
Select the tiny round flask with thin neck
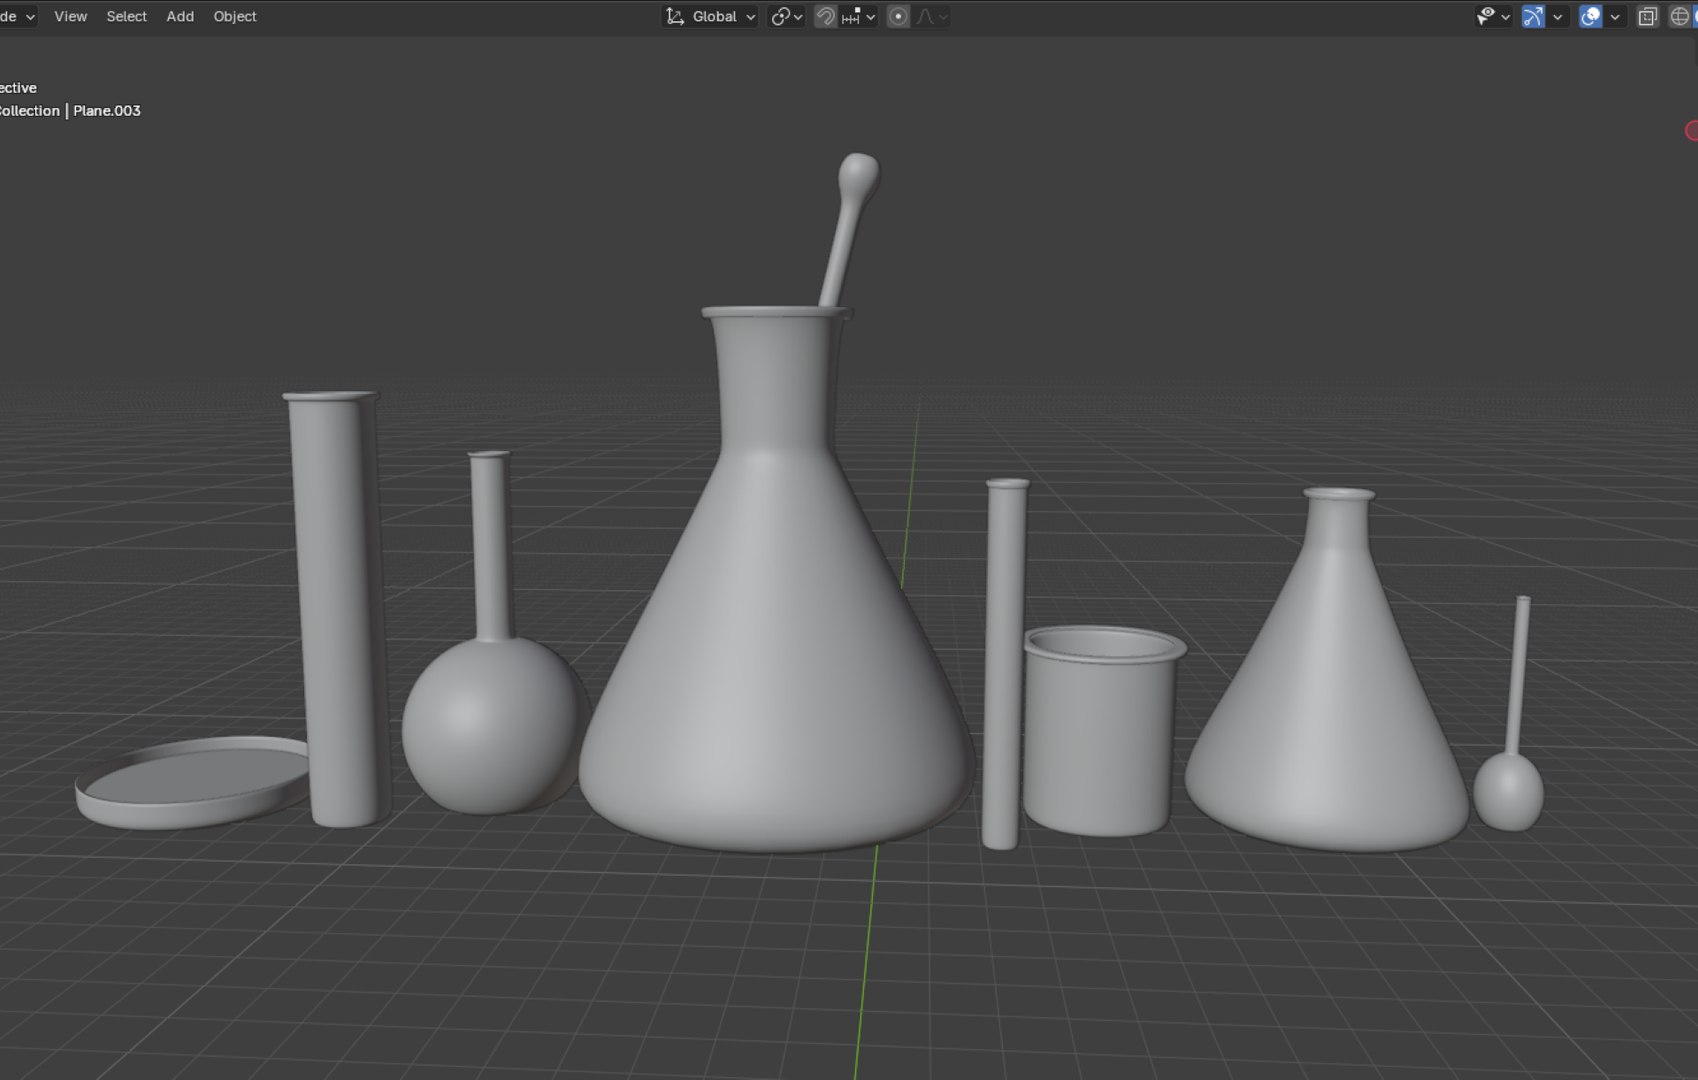1508,790
